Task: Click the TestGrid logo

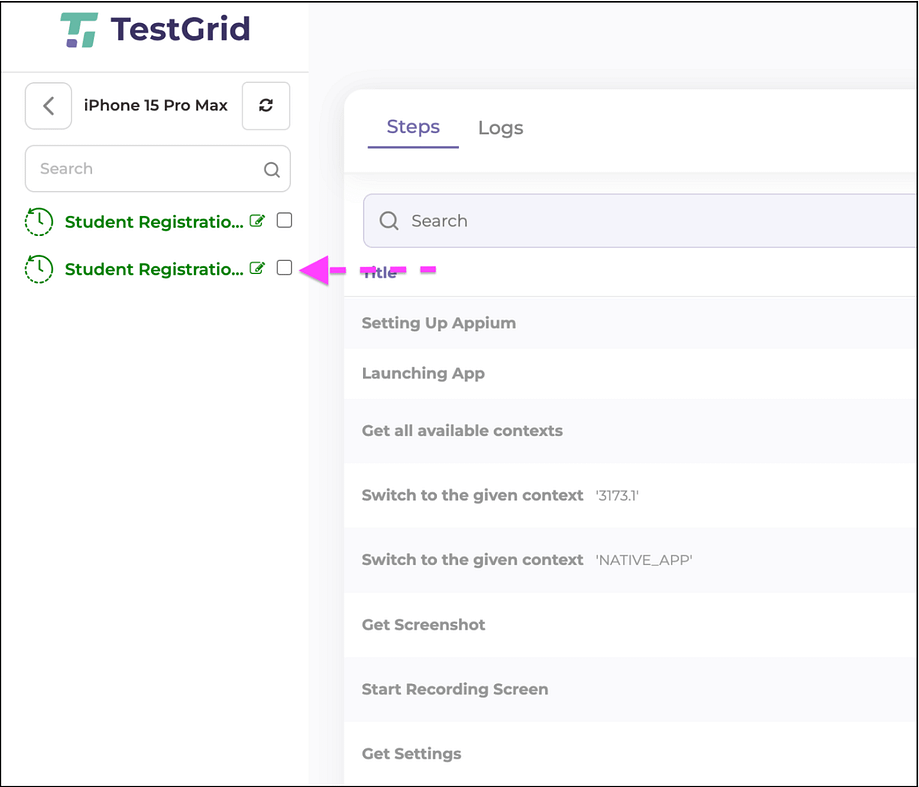Action: click(155, 29)
